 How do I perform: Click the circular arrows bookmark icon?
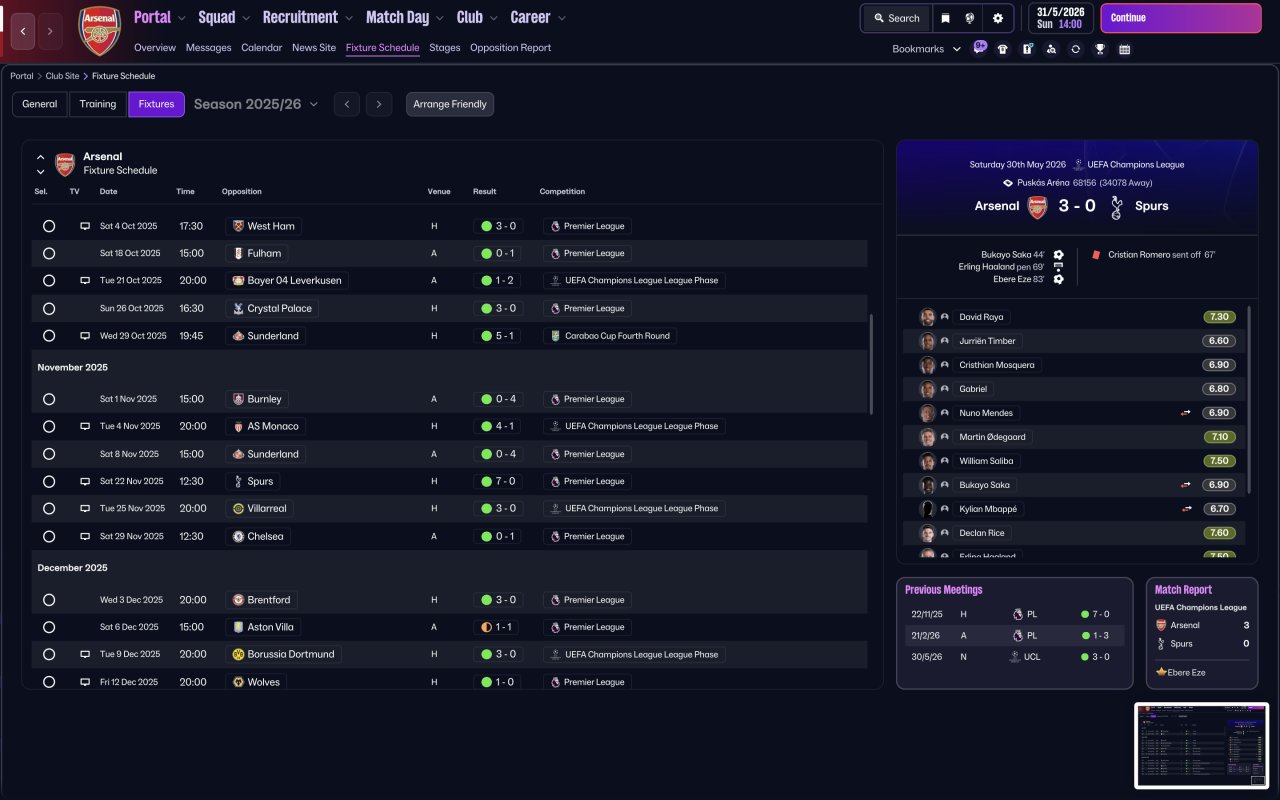[1075, 49]
